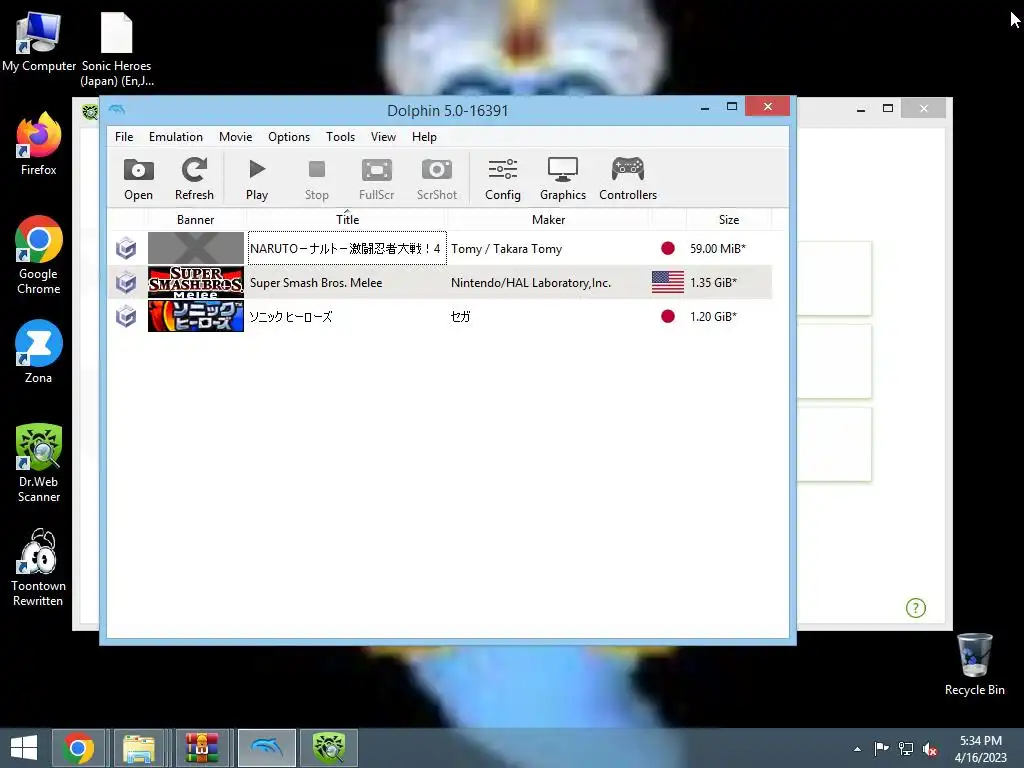Screen dimensions: 1024x768
Task: Click the Tomy / Takara Tomy maker cell
Action: tap(506, 249)
